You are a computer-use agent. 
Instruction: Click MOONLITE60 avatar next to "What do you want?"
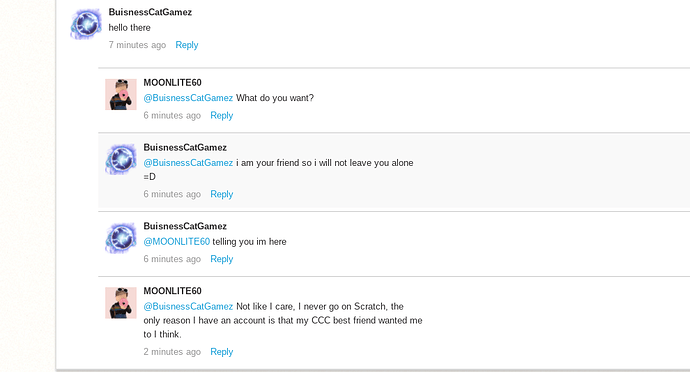(x=121, y=94)
